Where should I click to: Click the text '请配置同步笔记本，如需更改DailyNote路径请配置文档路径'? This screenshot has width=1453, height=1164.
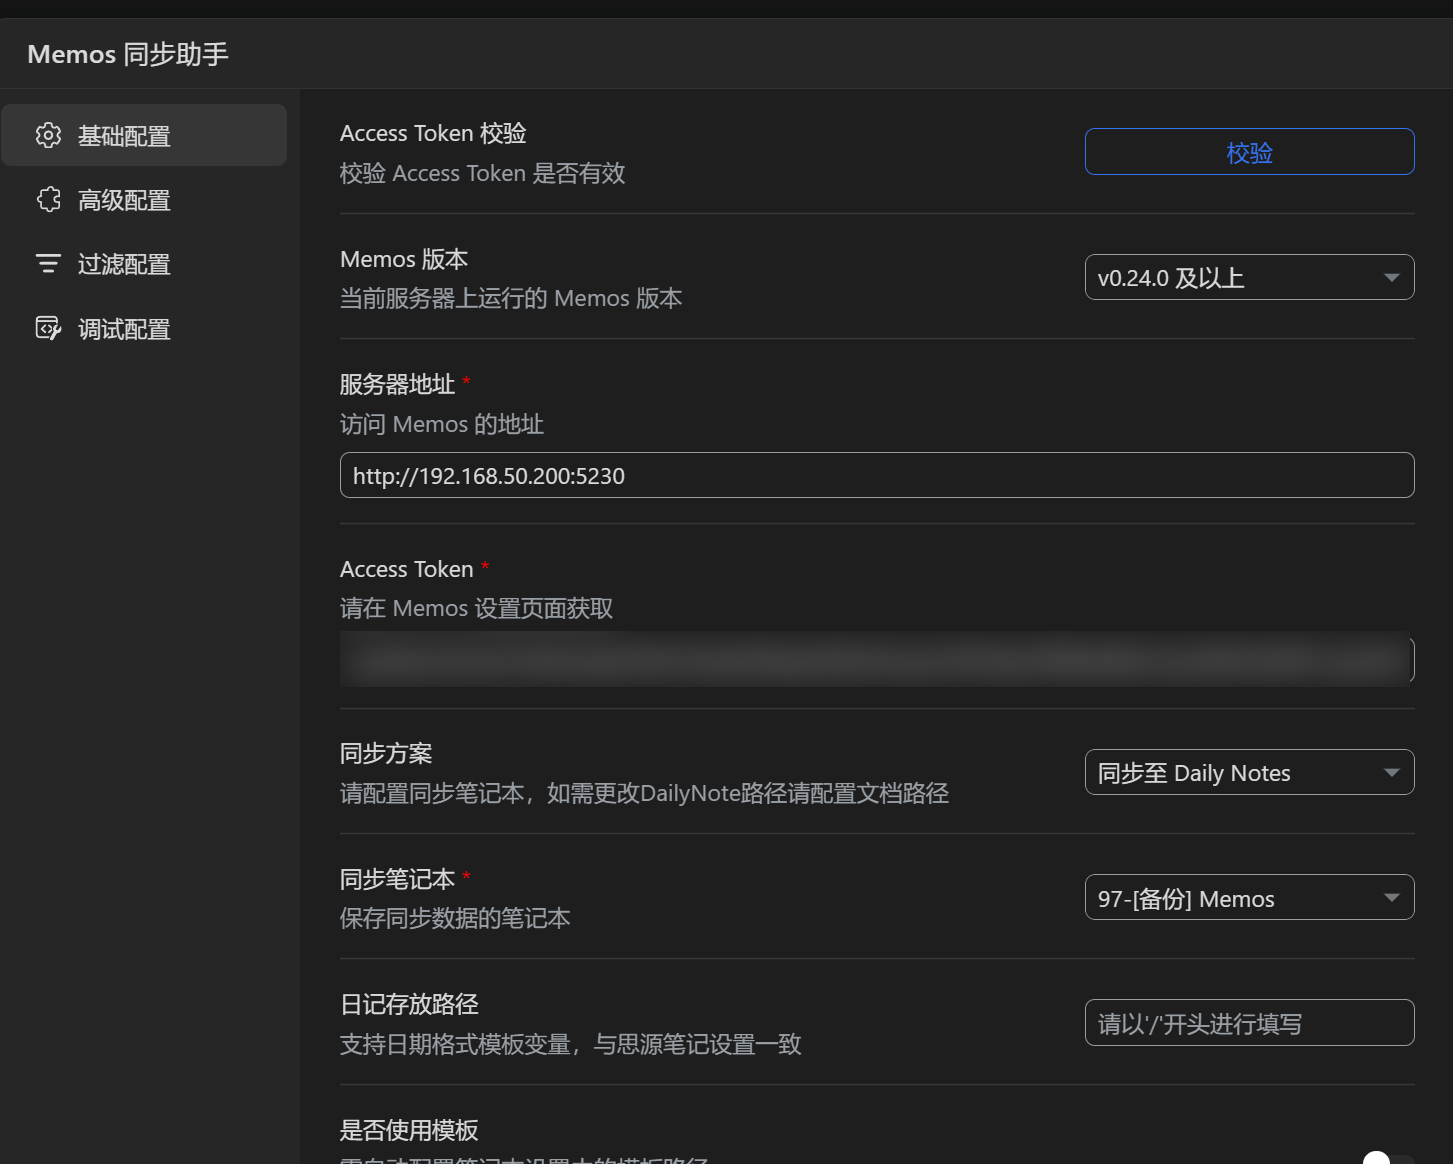[x=644, y=793]
